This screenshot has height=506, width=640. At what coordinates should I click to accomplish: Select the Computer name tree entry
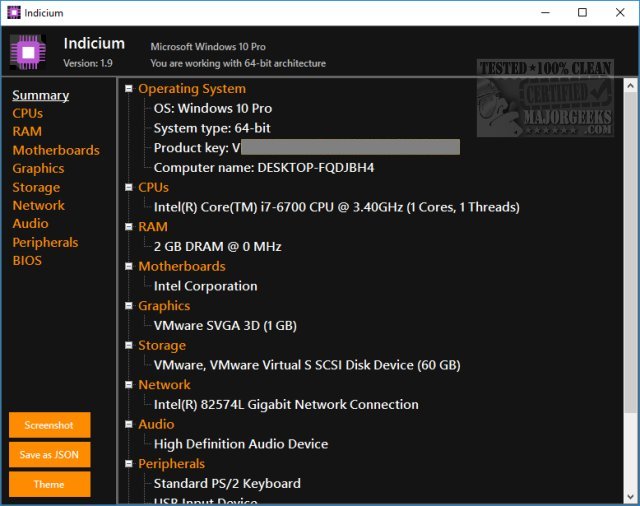[264, 168]
